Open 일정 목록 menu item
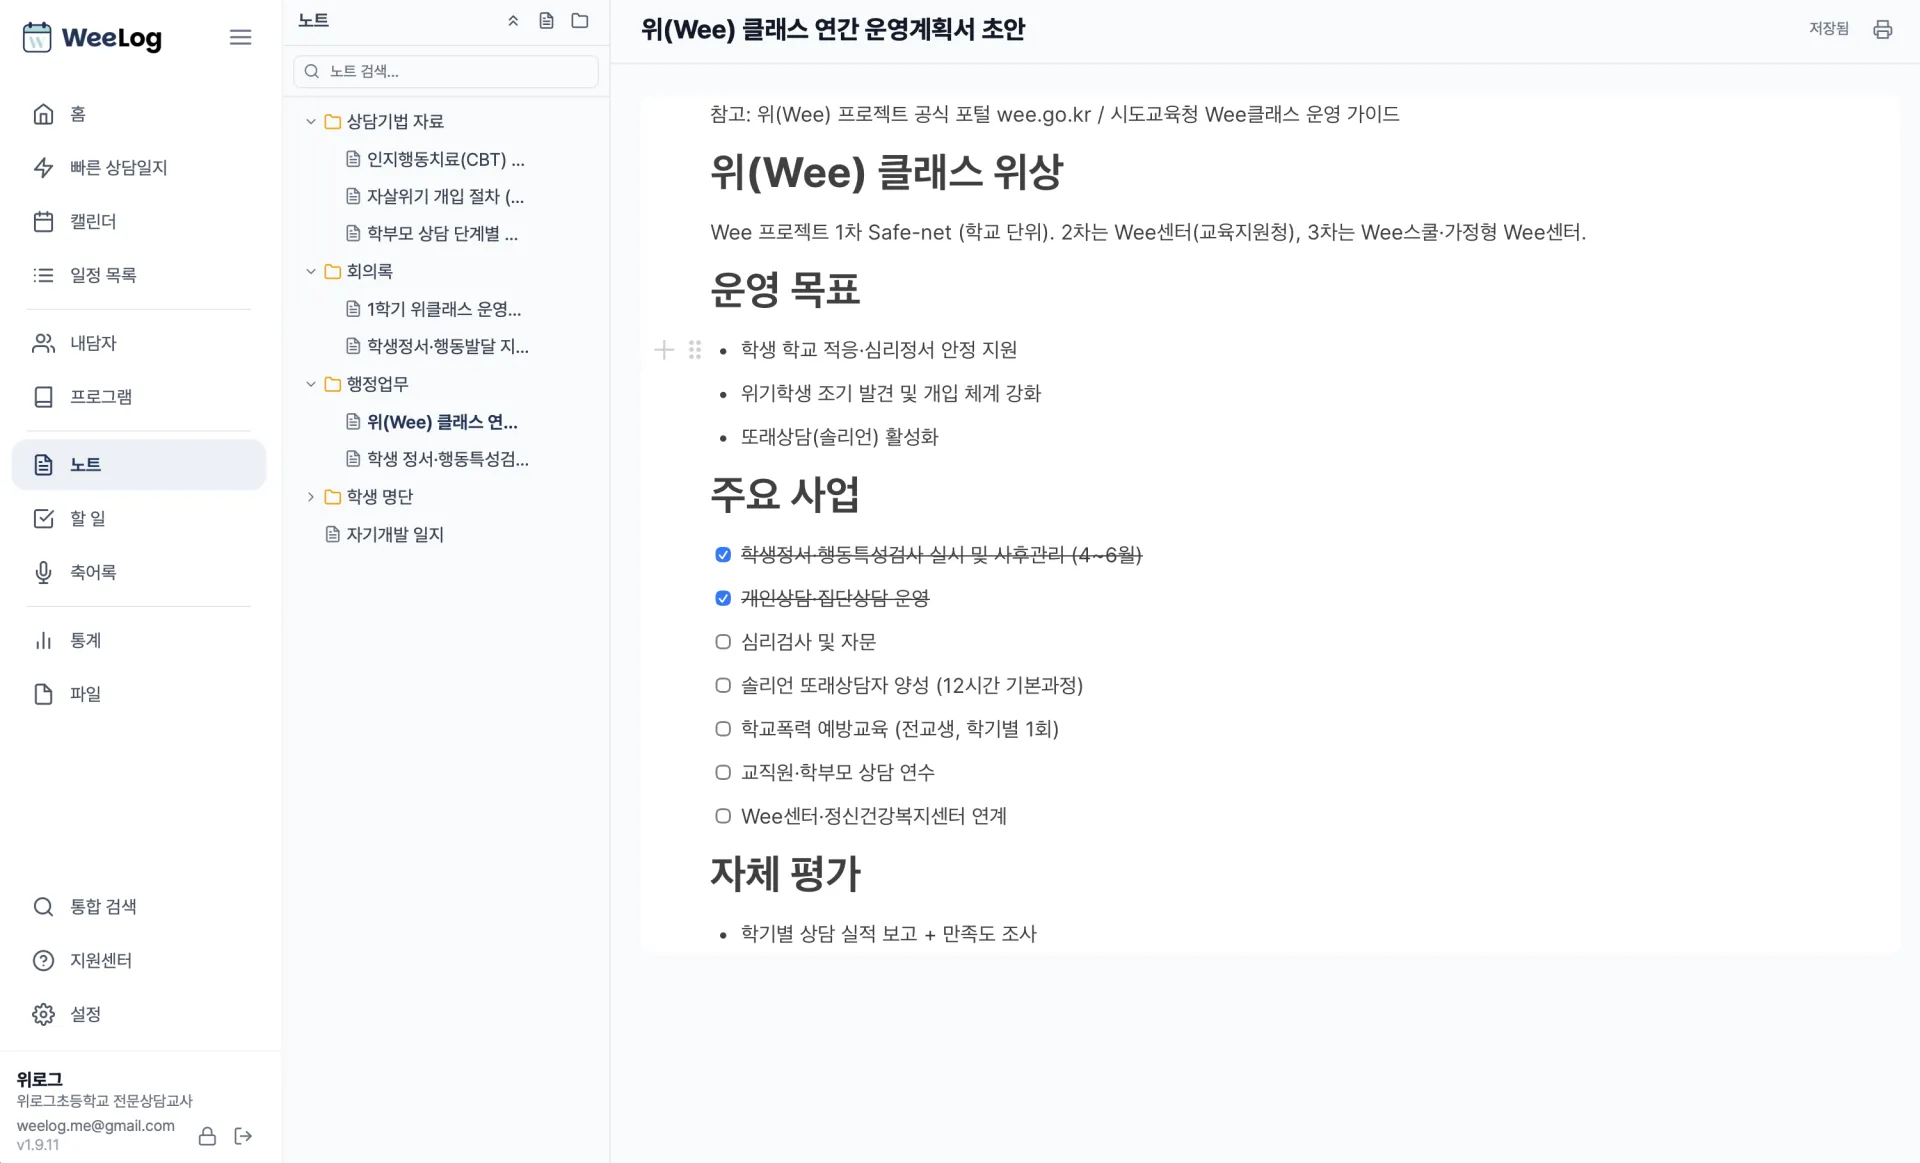 point(139,275)
